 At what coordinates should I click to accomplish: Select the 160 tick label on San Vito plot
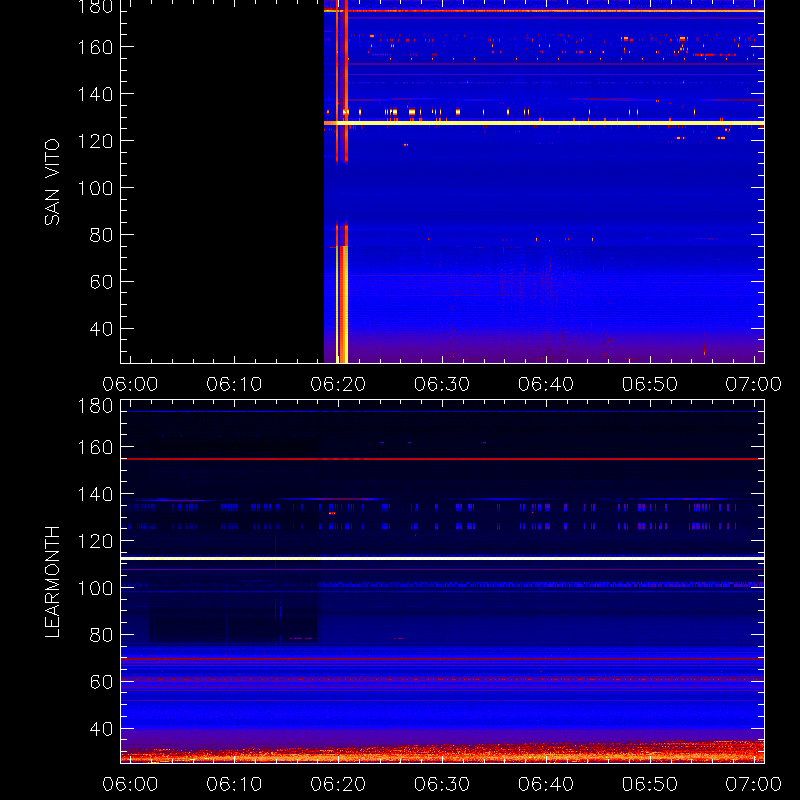[95, 47]
